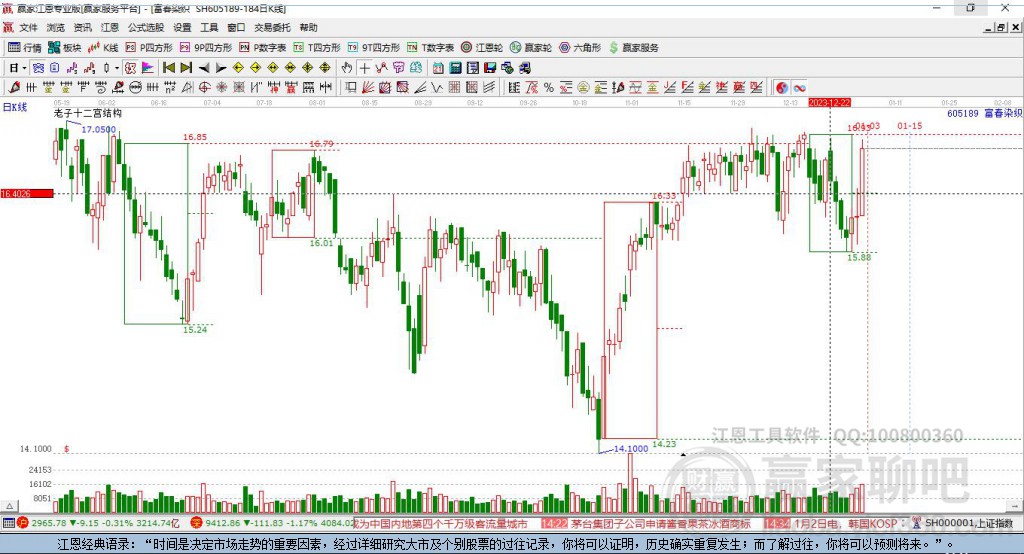Image resolution: width=1024 pixels, height=554 pixels.
Task: Toggle the pink flag indicator icon
Action: pyautogui.click(x=148, y=68)
